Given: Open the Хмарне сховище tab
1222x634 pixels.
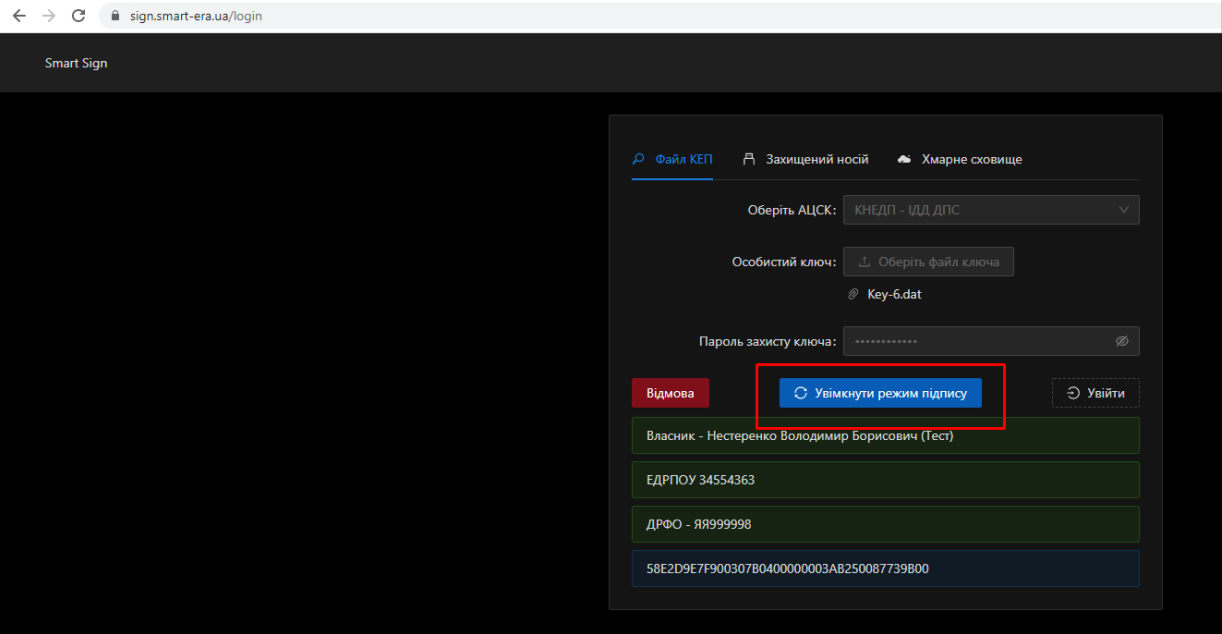Looking at the screenshot, I should click(971, 160).
